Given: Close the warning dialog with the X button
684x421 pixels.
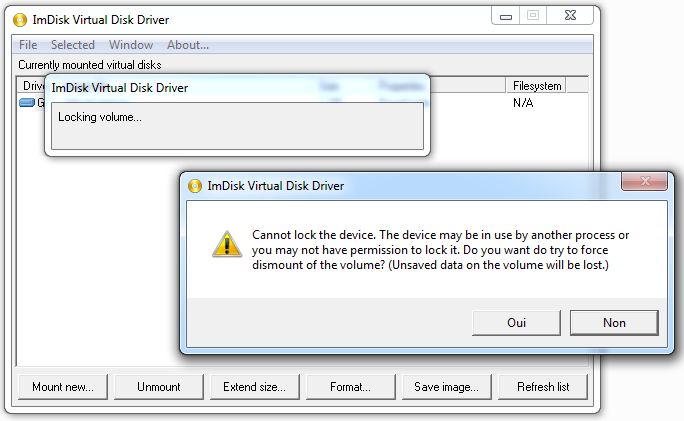Looking at the screenshot, I should point(644,181).
